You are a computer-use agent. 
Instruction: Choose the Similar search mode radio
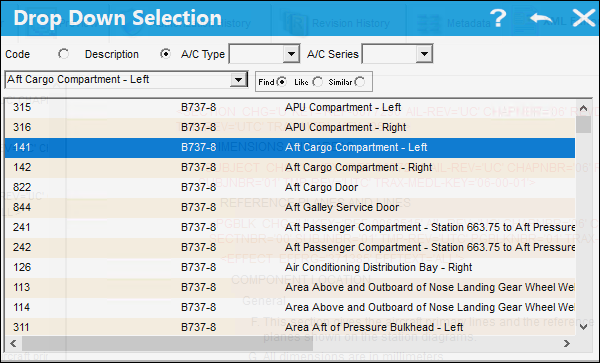coord(360,82)
